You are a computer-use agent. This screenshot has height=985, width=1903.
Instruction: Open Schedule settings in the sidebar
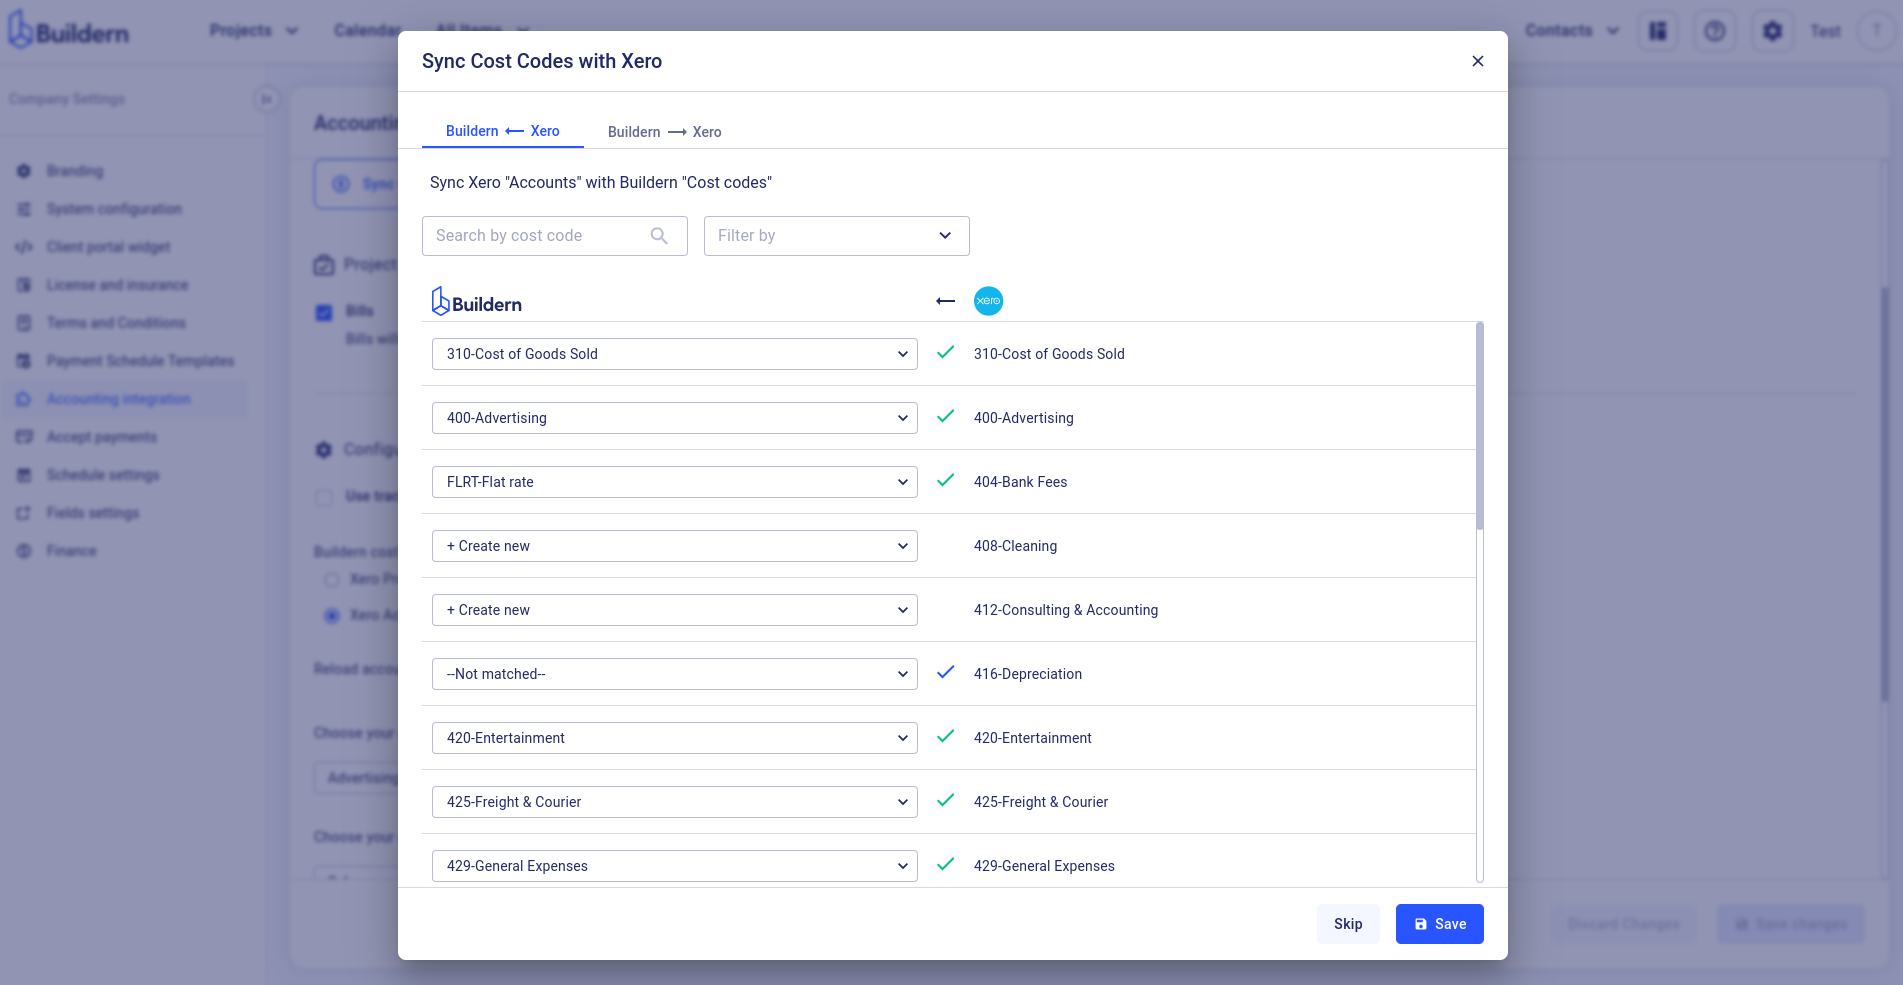[x=103, y=475]
